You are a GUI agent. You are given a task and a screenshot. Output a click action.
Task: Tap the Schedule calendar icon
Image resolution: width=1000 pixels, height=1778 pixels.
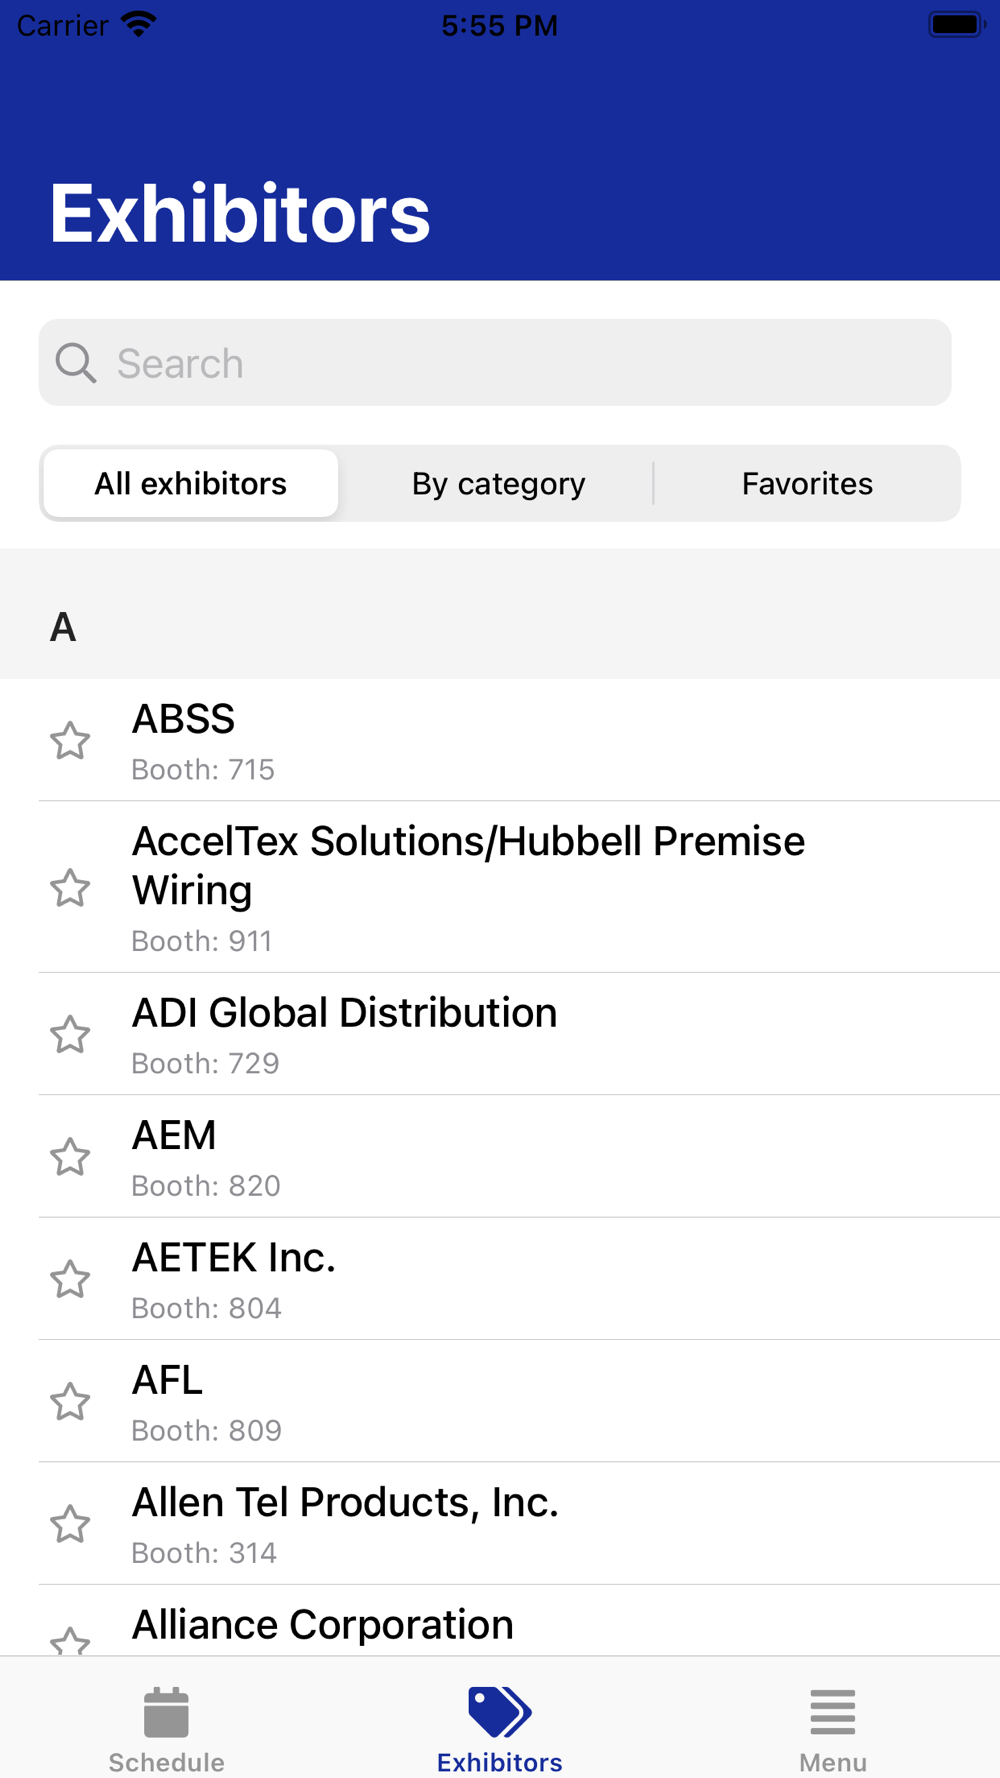166,1713
